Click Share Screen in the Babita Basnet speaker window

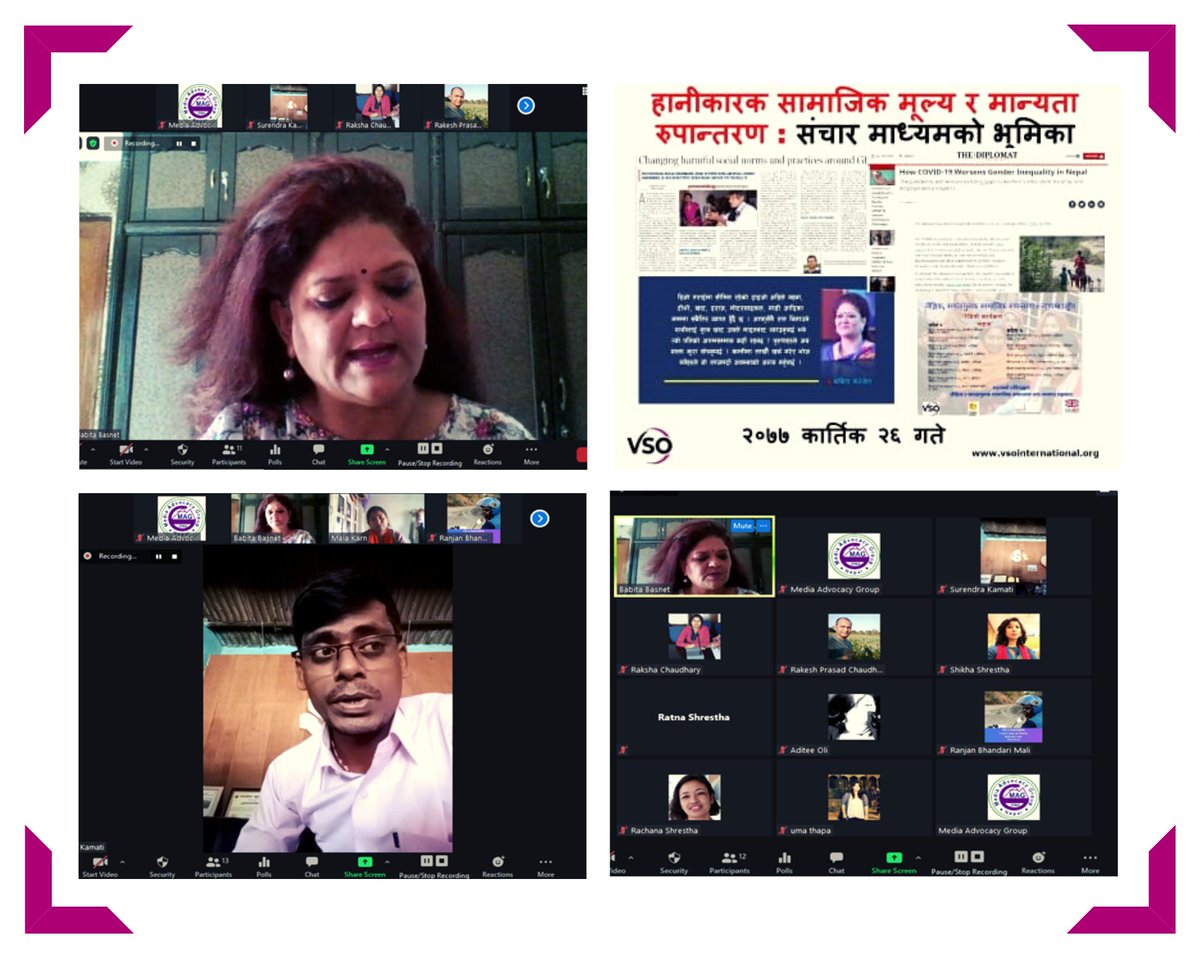pos(366,455)
